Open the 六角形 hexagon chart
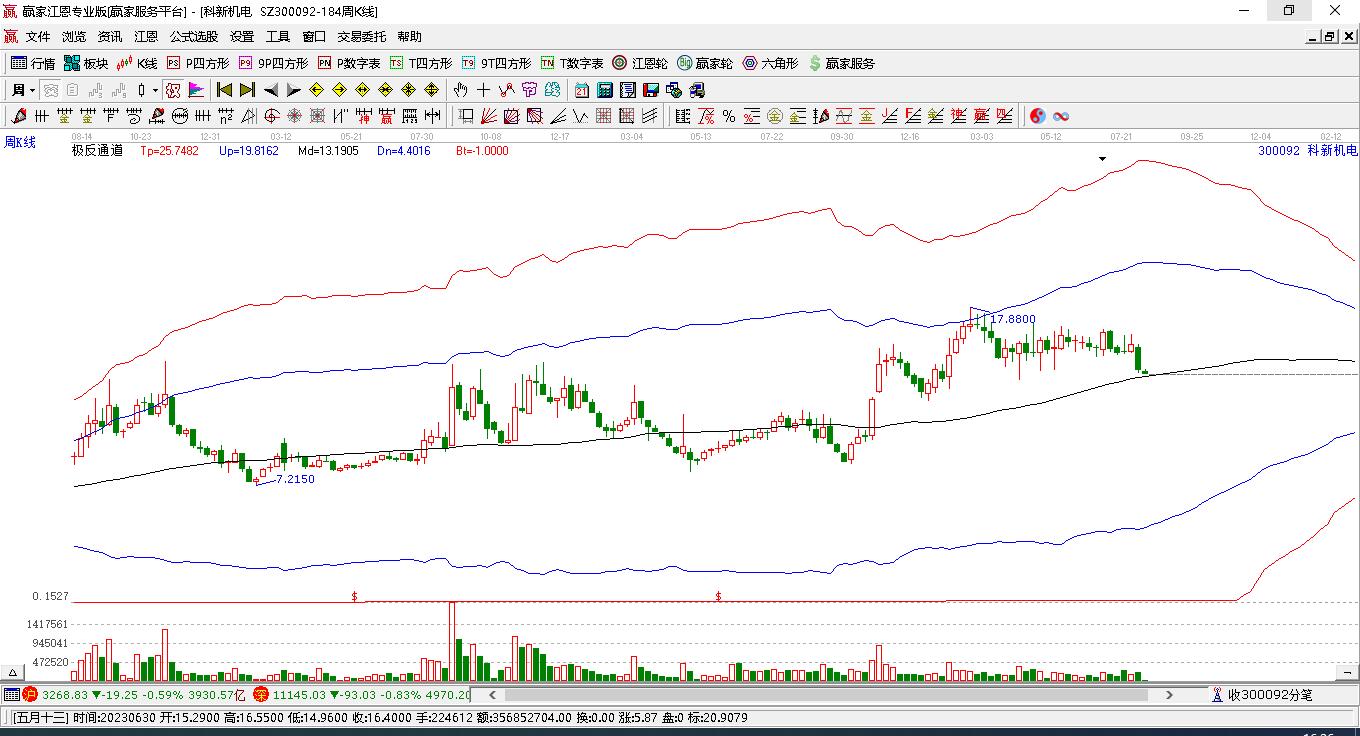 tap(770, 63)
